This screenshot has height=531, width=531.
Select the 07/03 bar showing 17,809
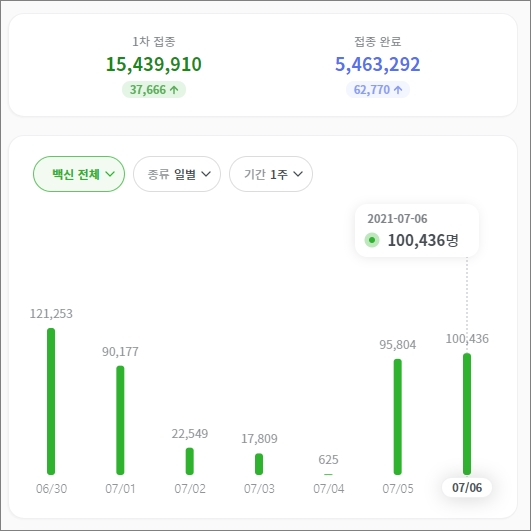pos(259,464)
